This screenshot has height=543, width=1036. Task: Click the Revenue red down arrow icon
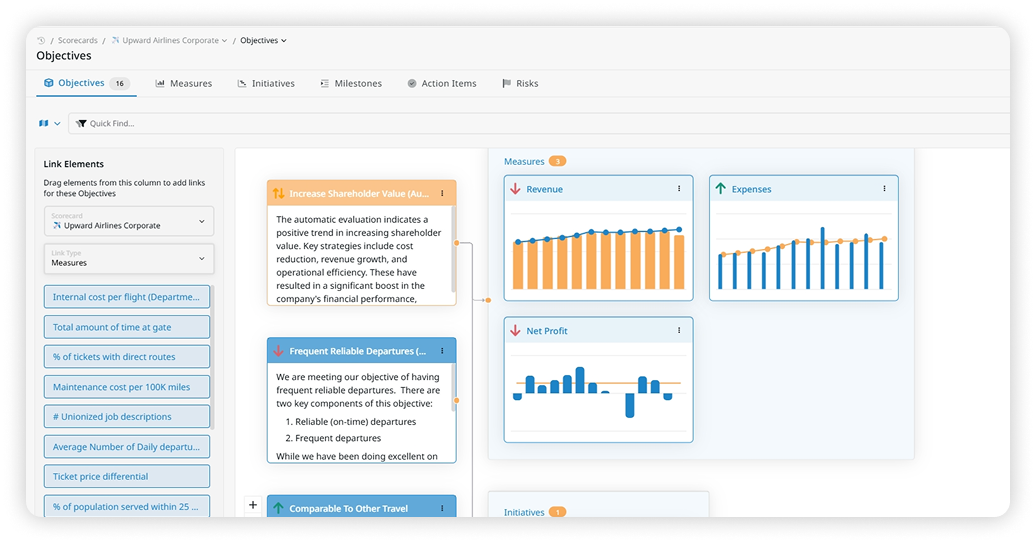(515, 189)
